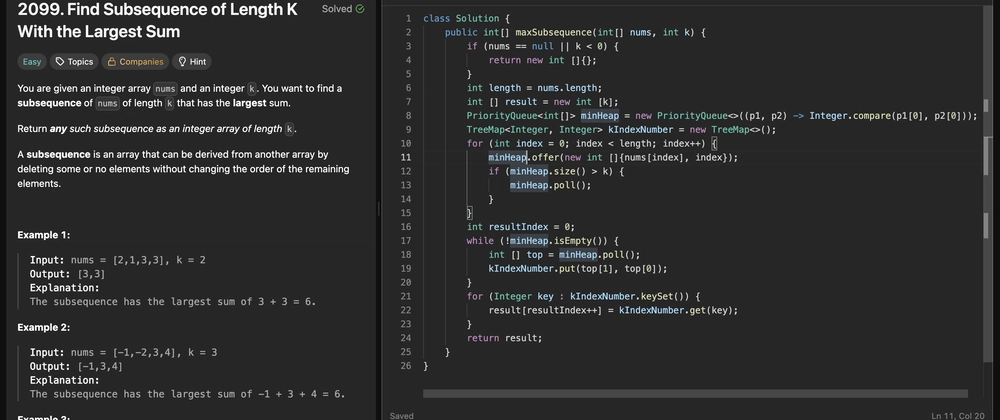Click the Solved checkmark icon

360,9
